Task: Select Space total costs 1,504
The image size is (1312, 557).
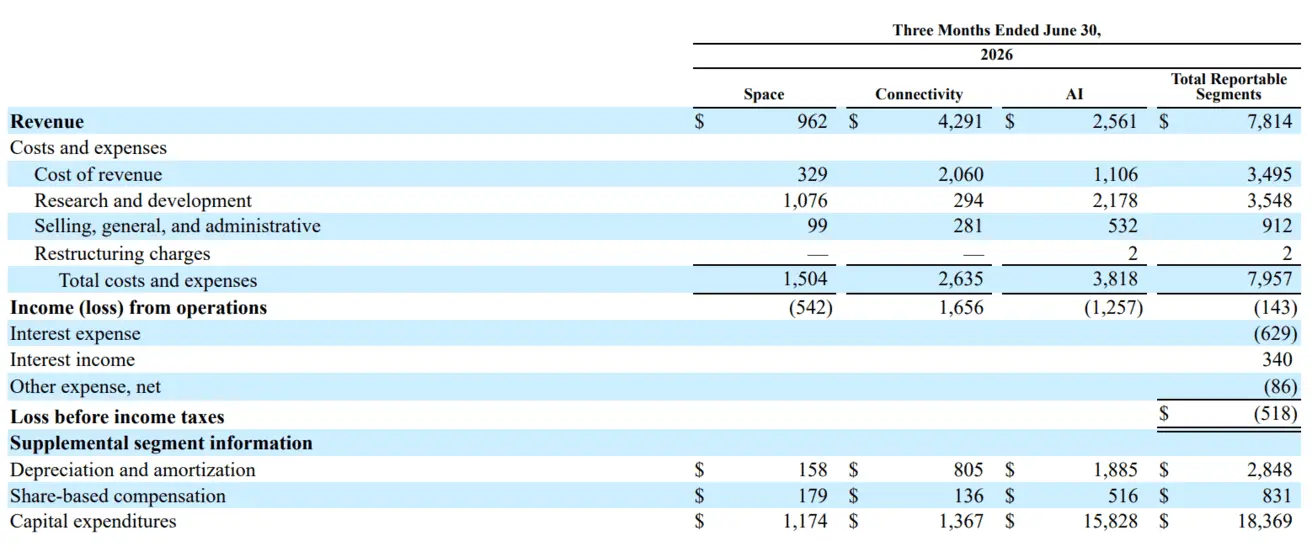Action: [x=805, y=281]
